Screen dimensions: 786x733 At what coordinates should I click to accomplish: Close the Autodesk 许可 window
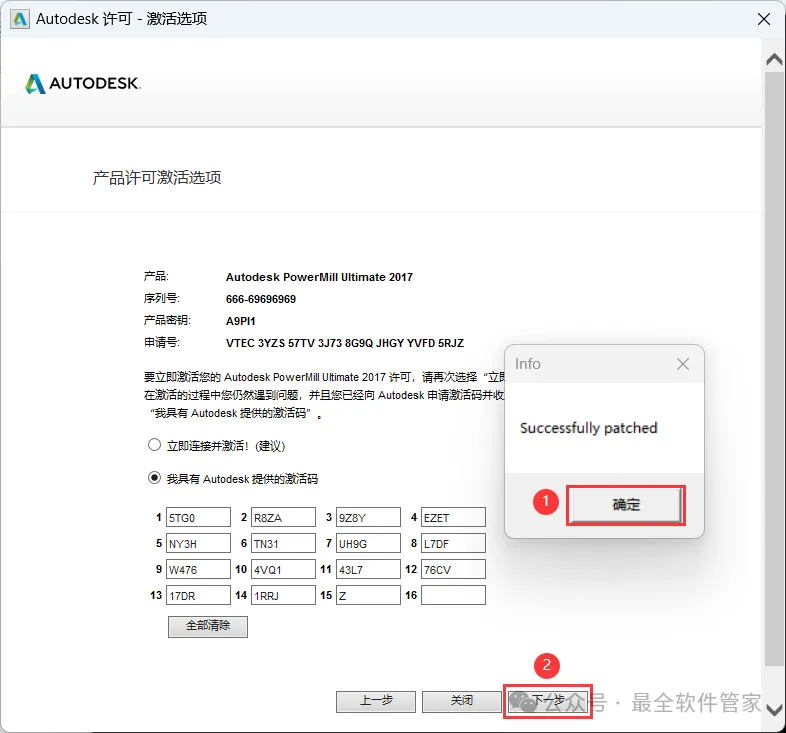click(x=764, y=19)
